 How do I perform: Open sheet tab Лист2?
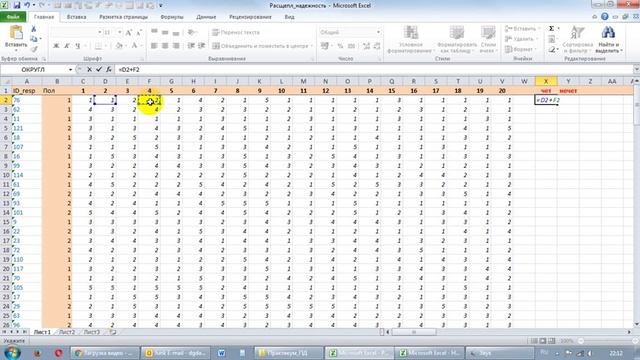coord(67,332)
